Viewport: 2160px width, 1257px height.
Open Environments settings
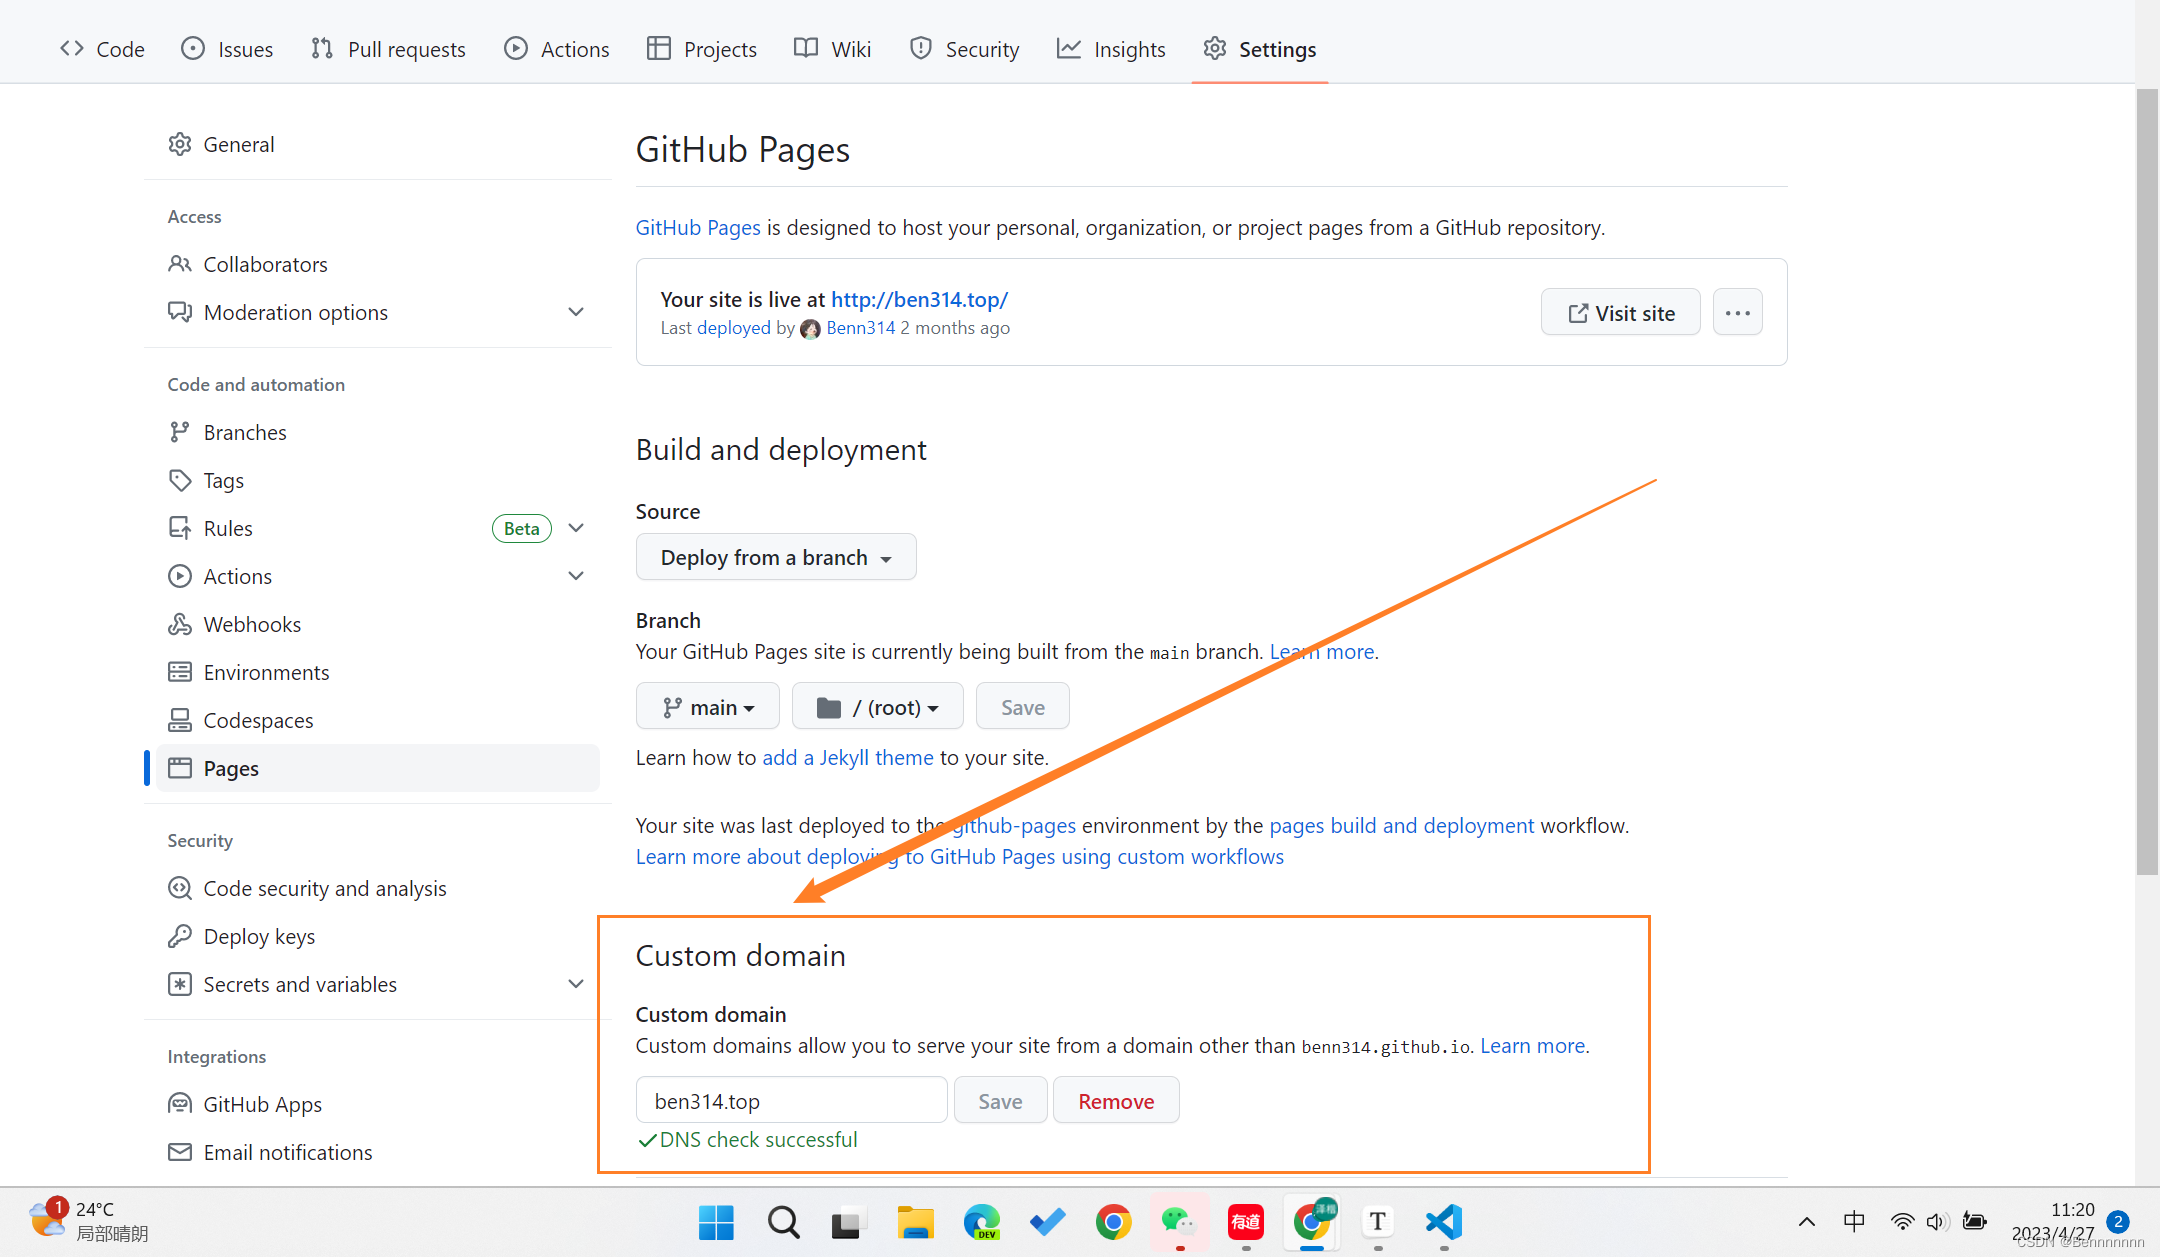378,672
